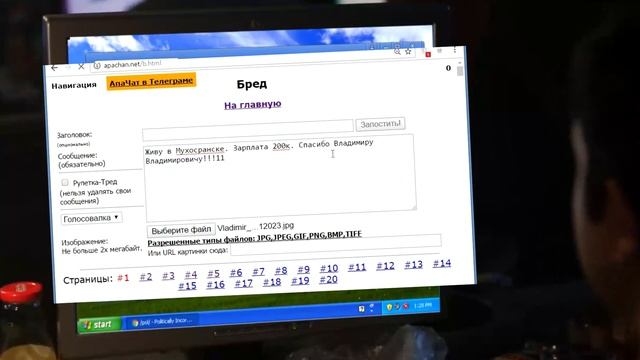Go to page #1
The height and width of the screenshot is (360, 640).
[x=123, y=278]
